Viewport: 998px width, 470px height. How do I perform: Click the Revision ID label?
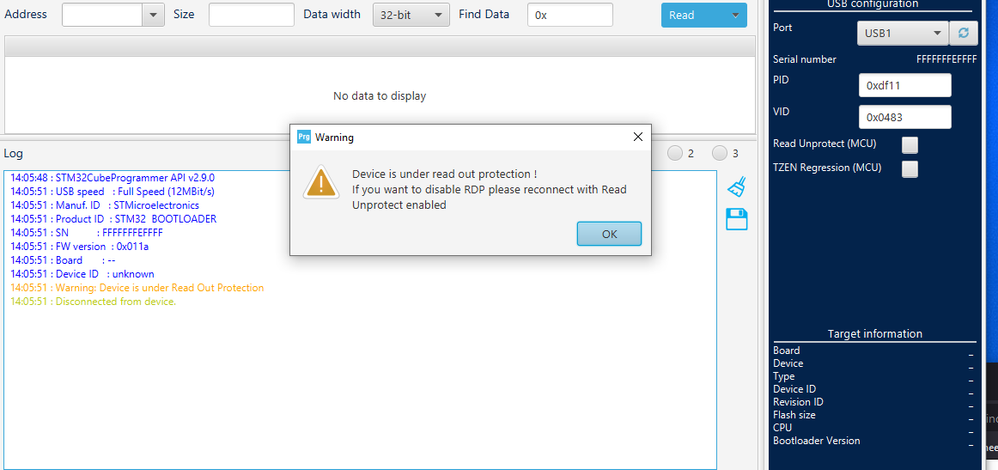tap(798, 402)
